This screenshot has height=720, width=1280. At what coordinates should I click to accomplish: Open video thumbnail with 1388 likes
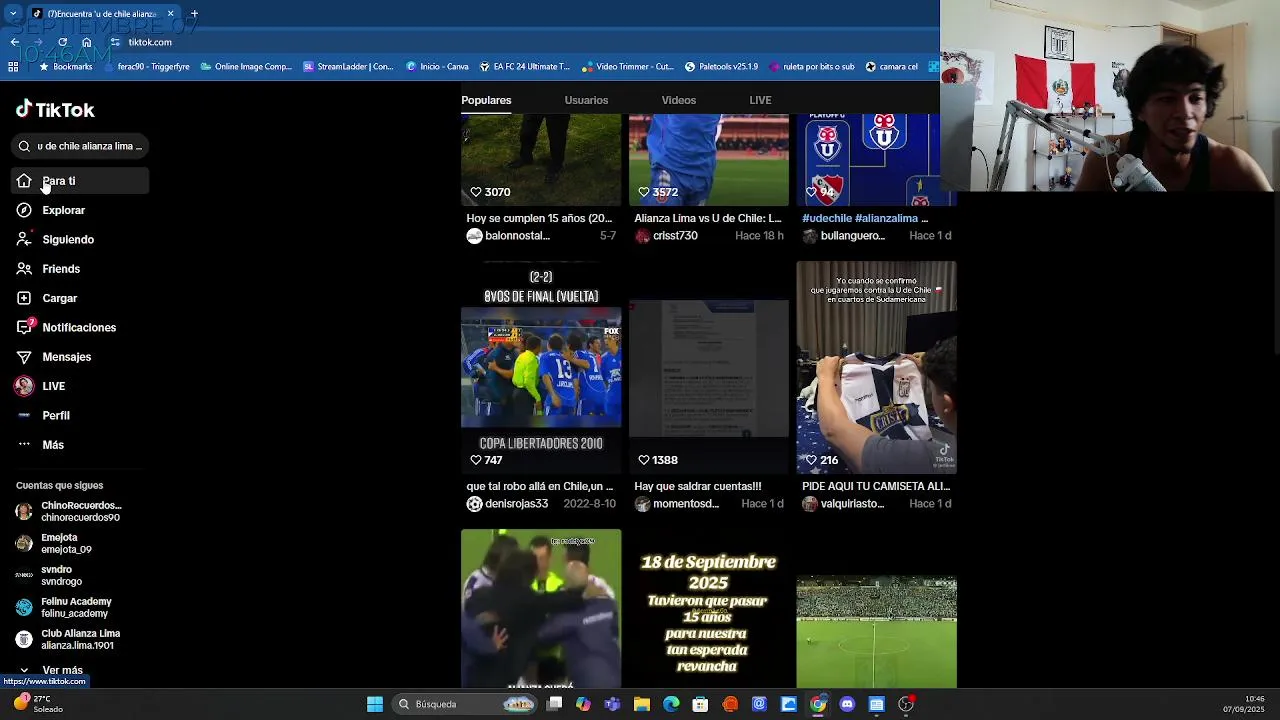[708, 368]
